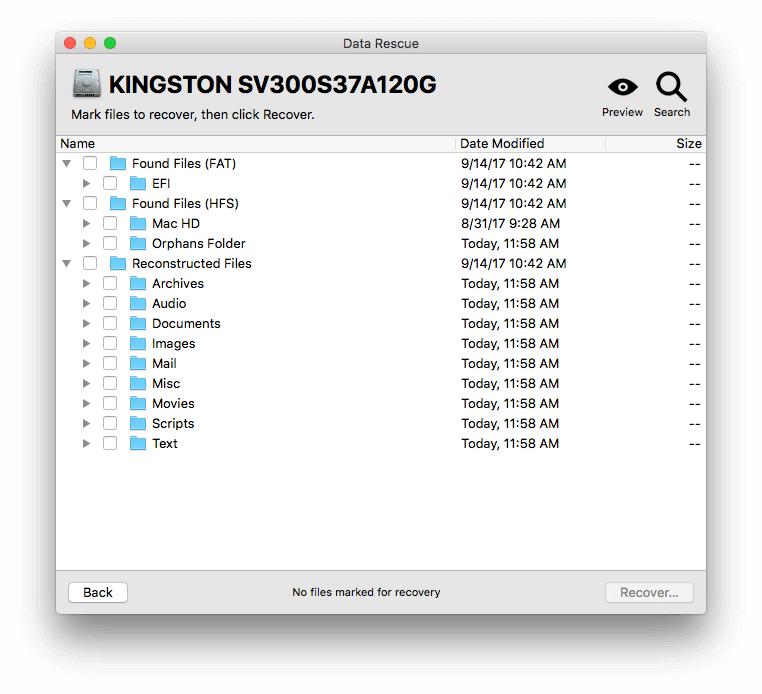Expand the EFI folder
The width and height of the screenshot is (762, 694).
(87, 183)
